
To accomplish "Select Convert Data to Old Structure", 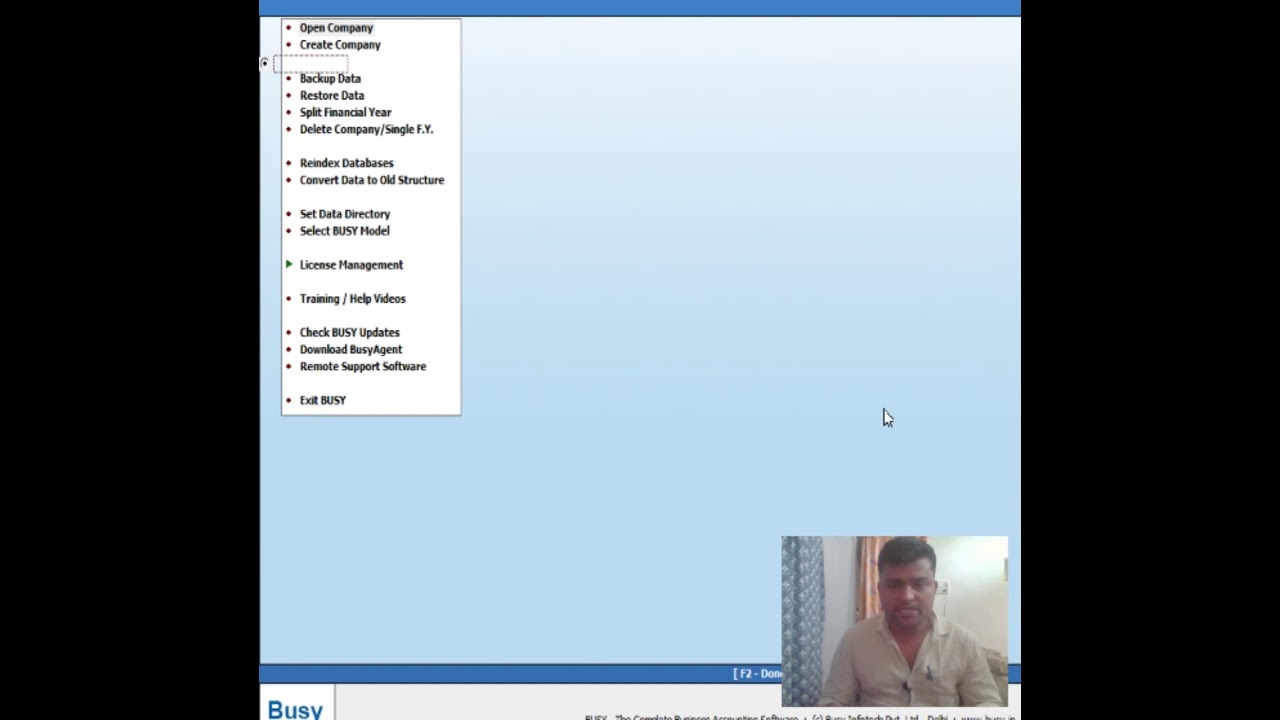I will [372, 180].
